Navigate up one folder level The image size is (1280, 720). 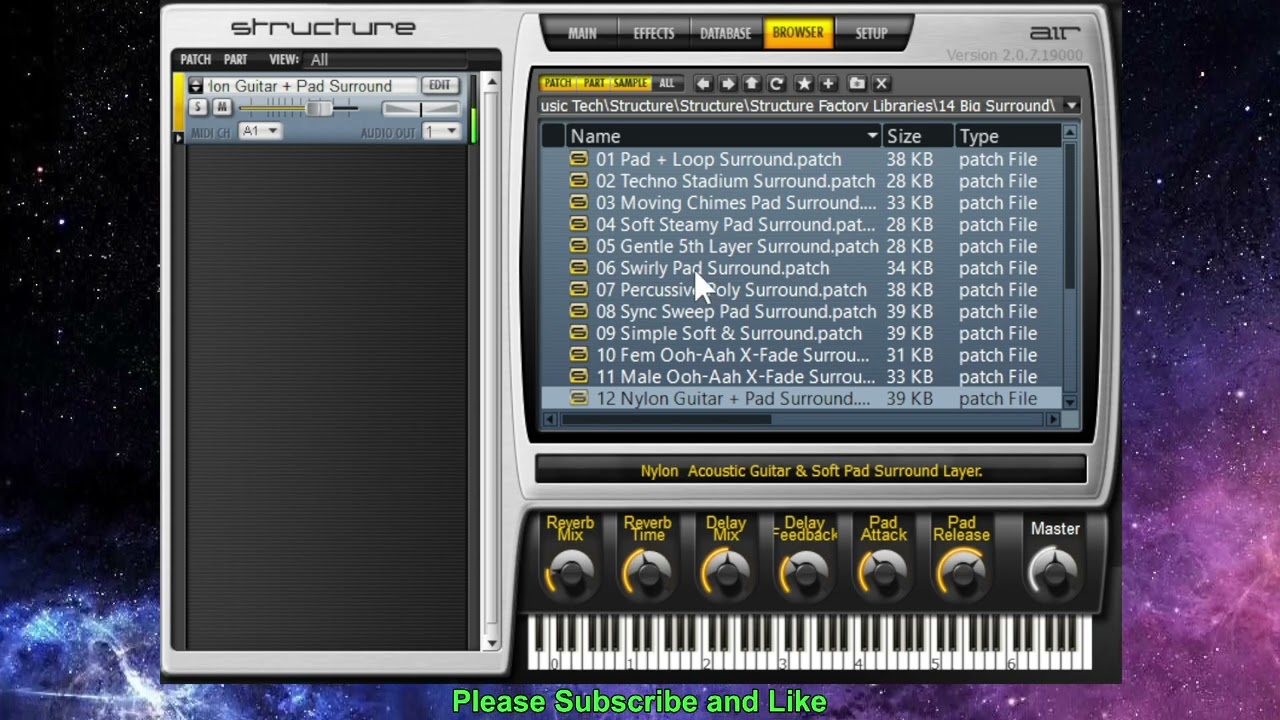pos(752,84)
